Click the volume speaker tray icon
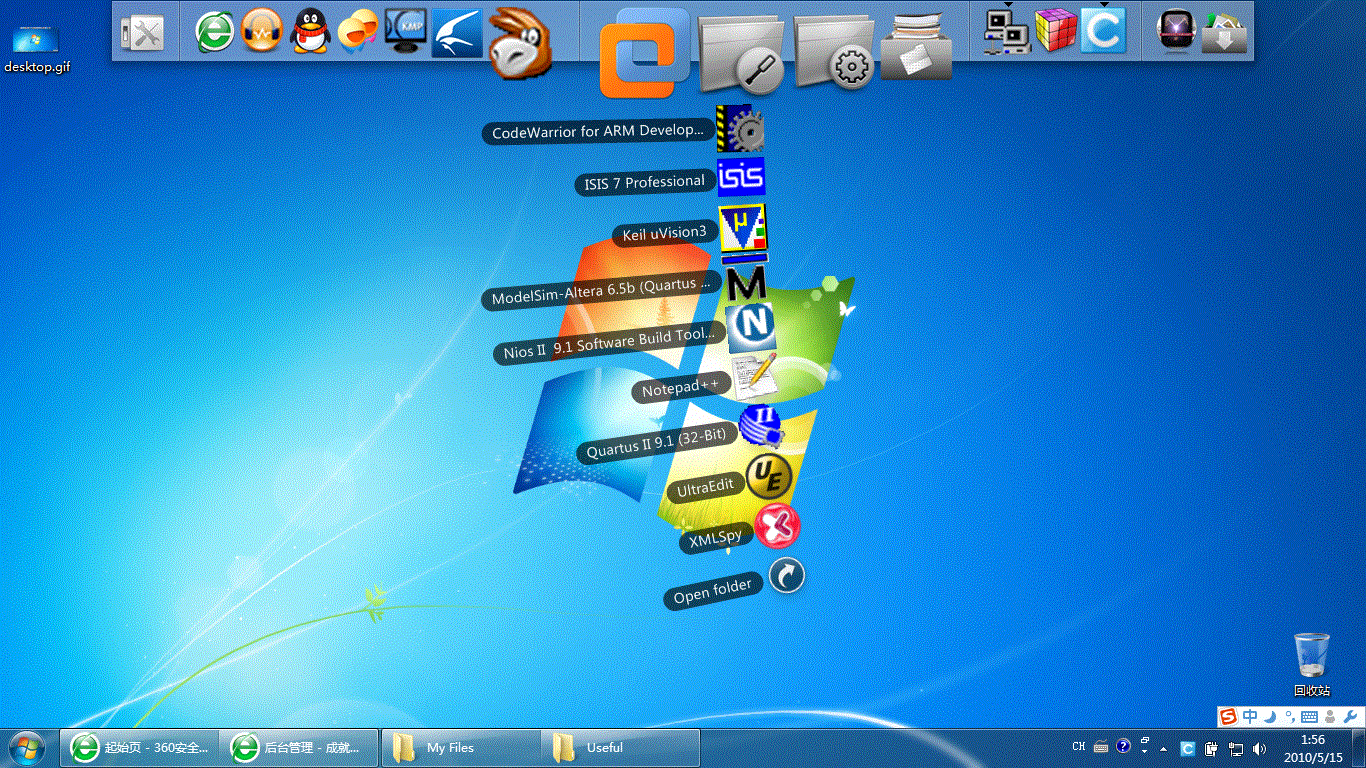The image size is (1366, 768). tap(1259, 748)
